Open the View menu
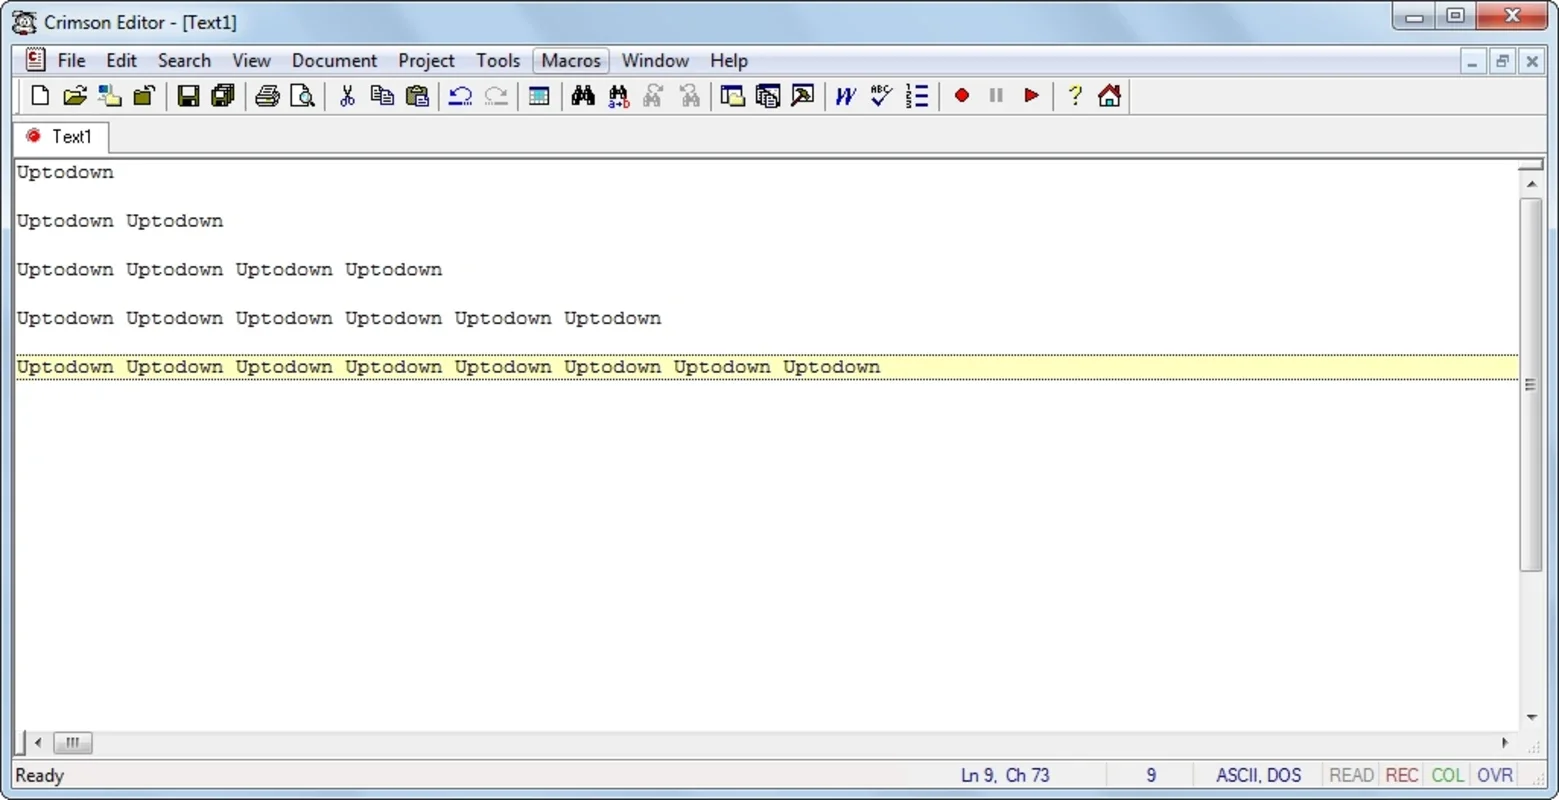 251,61
